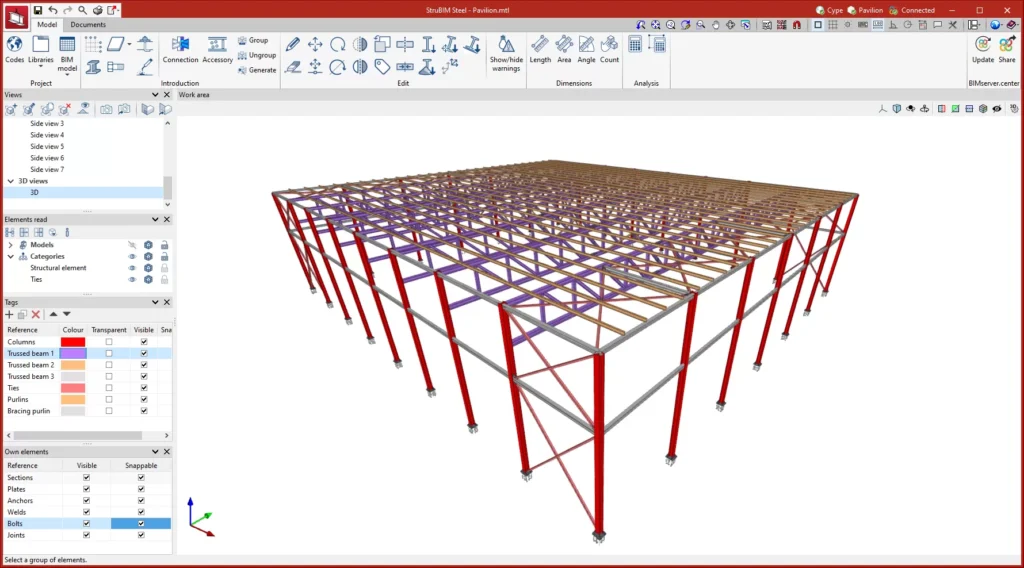The height and width of the screenshot is (568, 1024).
Task: Toggle Transparent checkbox for Columns tag
Action: point(109,342)
